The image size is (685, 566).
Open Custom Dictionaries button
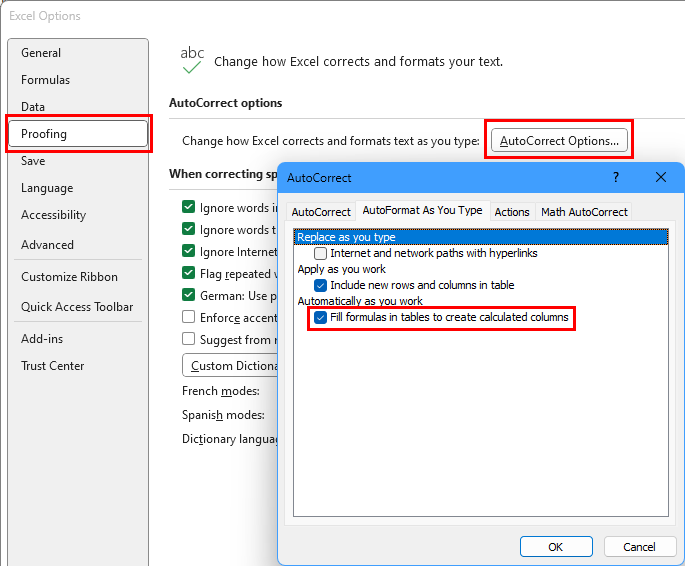[230, 365]
